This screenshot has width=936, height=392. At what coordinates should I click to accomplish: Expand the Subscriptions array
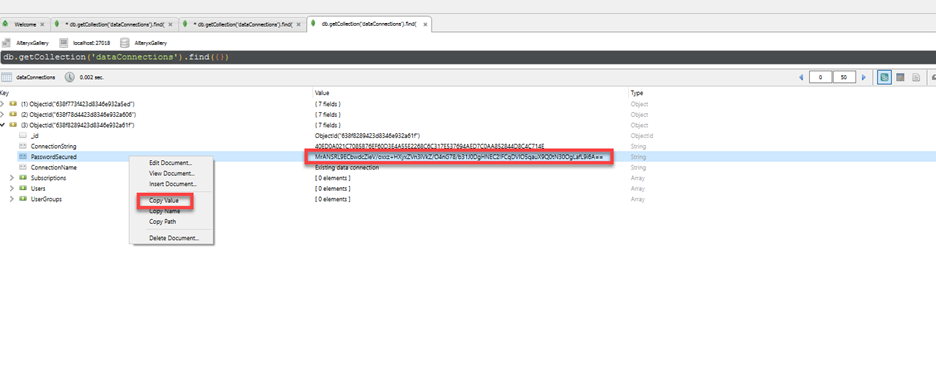tap(12, 178)
